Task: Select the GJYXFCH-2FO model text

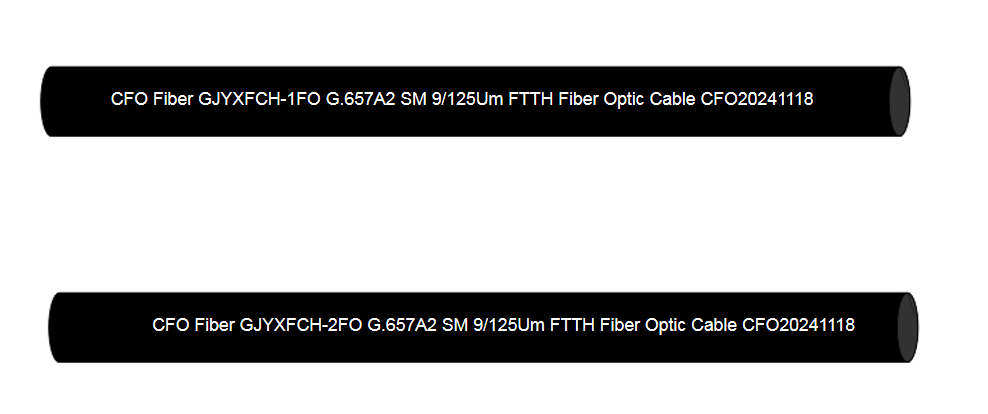Action: tap(302, 325)
